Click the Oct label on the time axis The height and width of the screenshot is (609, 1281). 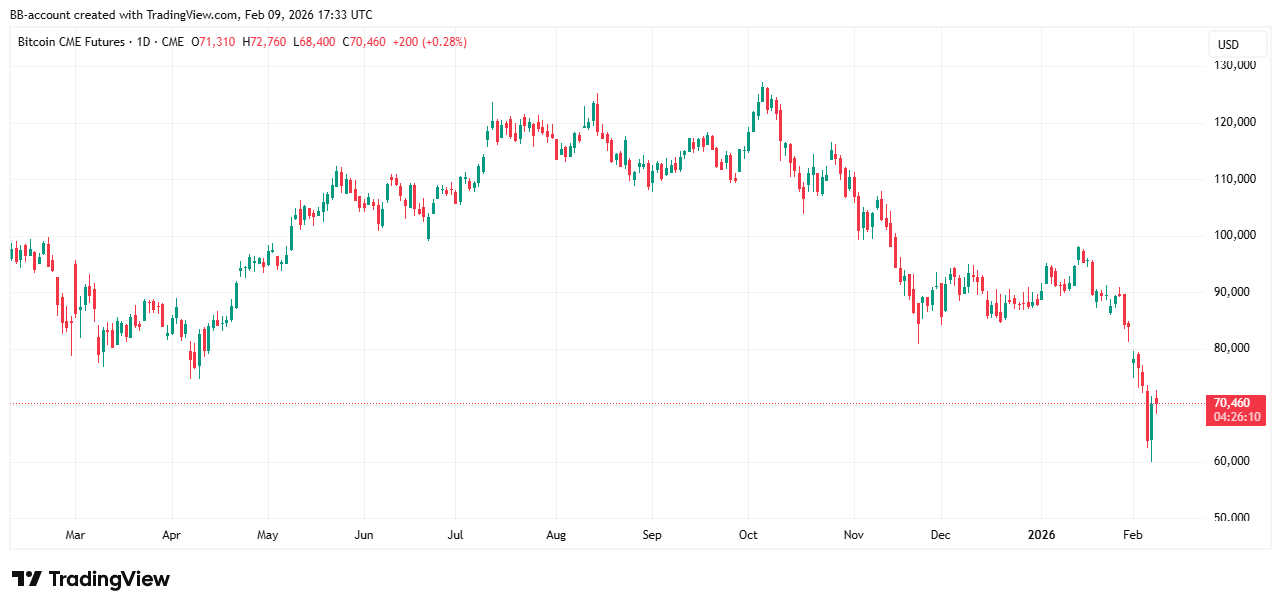coord(748,535)
